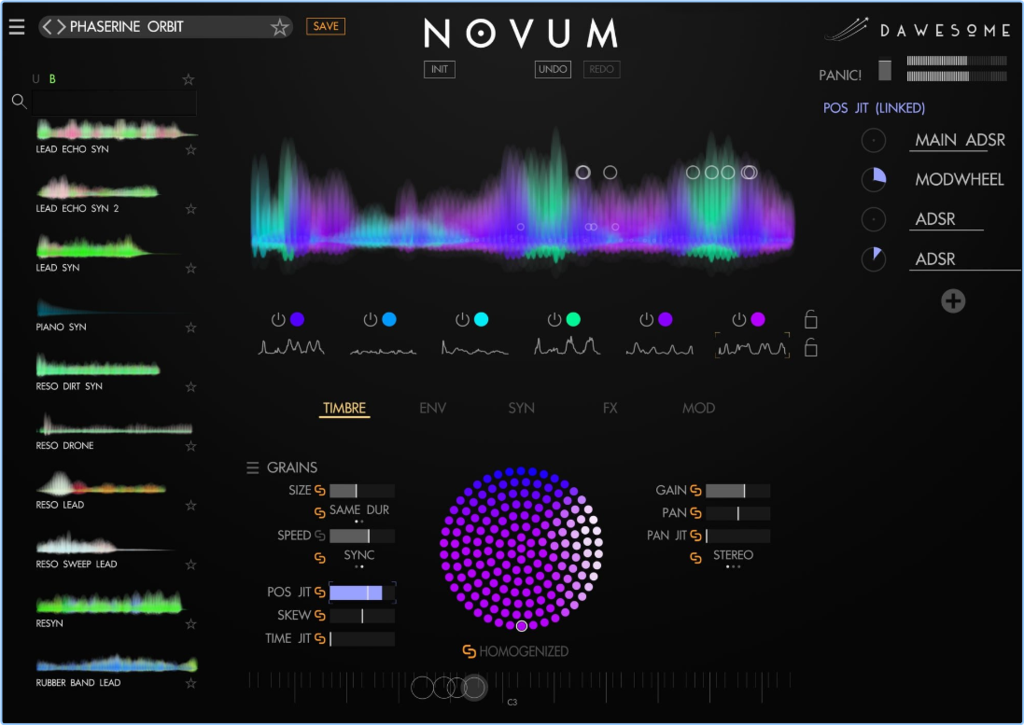The image size is (1024, 725).
Task: Star the Lead Echo Syn preset
Action: pos(191,150)
